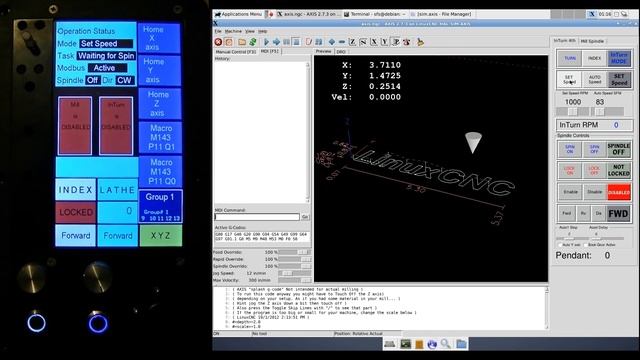
Task: Clear the live plot with the broom icon
Action: pyautogui.click(x=420, y=42)
